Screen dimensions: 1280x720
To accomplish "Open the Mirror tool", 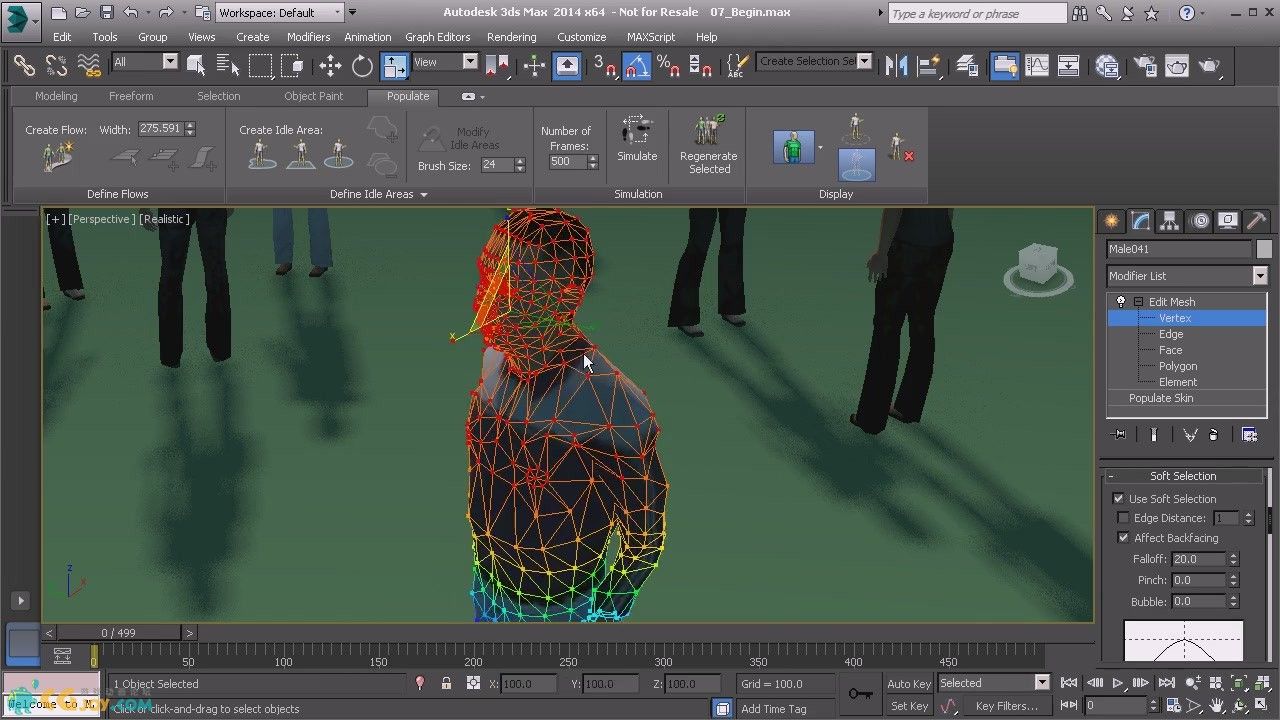I will click(x=897, y=66).
